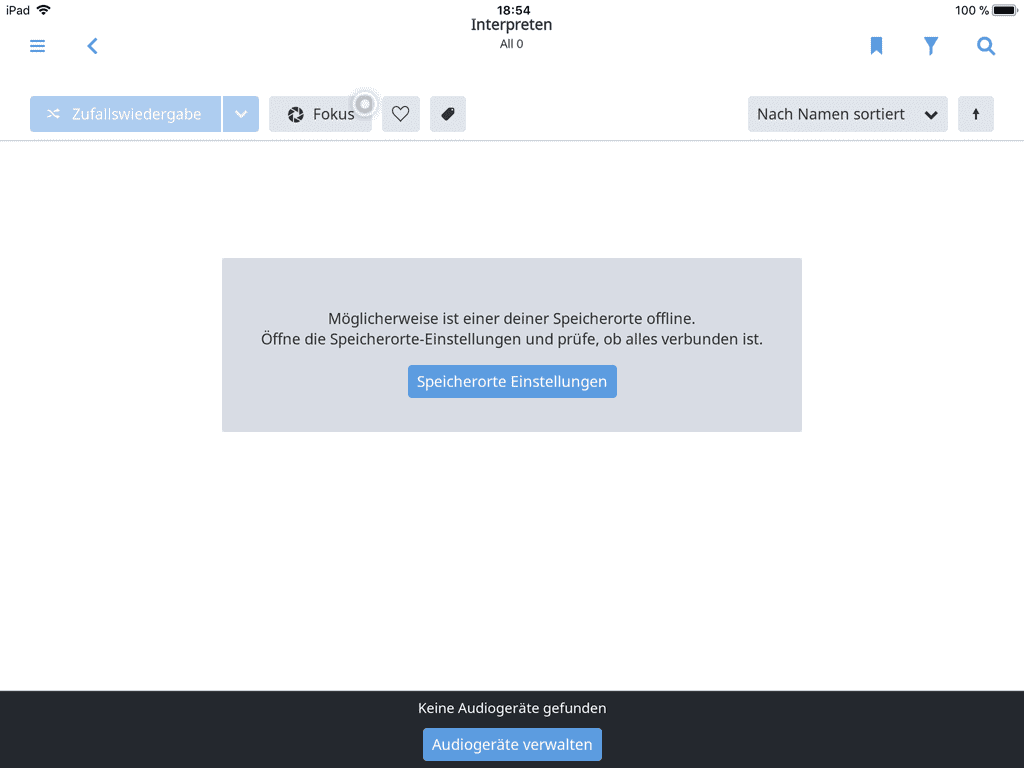1024x768 pixels.
Task: Start Zufallswiedergabe shuffle playback
Action: pyautogui.click(x=125, y=114)
